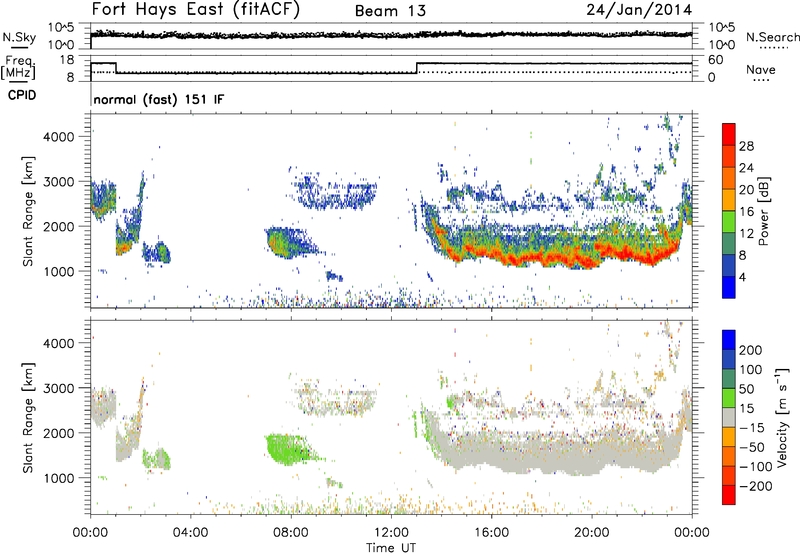Pick Power colorbar segment between 20 and 24
This screenshot has height=554, width=800.
(729, 179)
